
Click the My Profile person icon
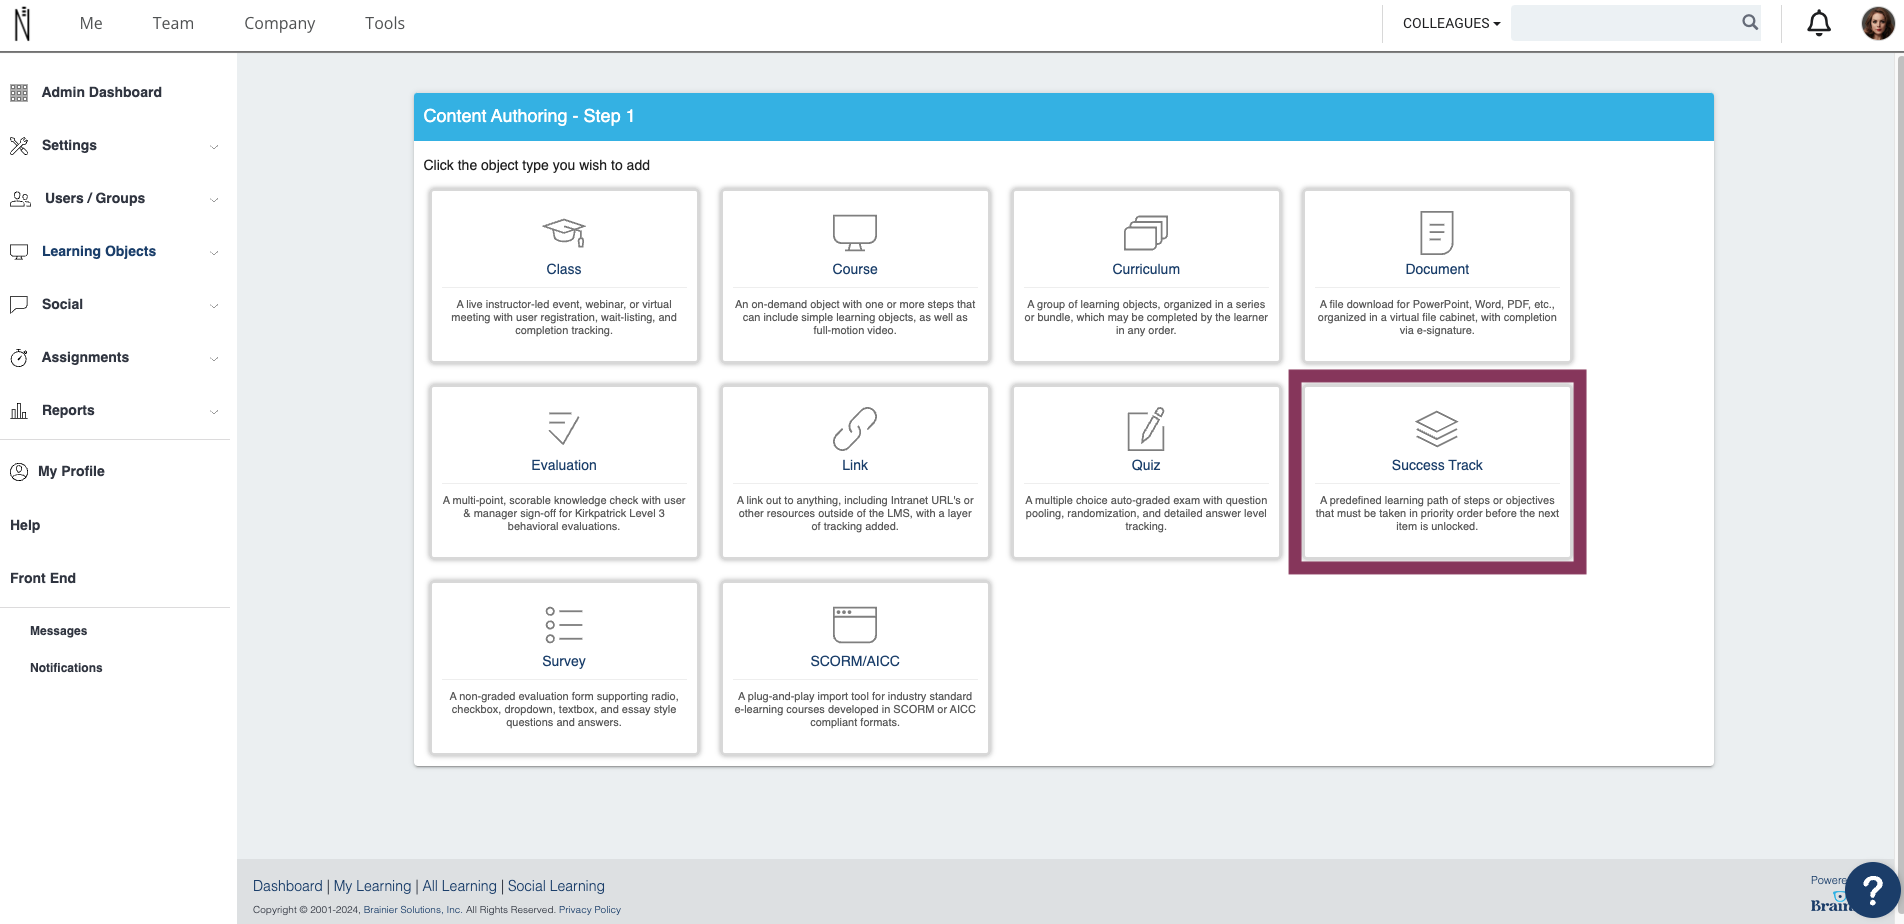(x=19, y=472)
